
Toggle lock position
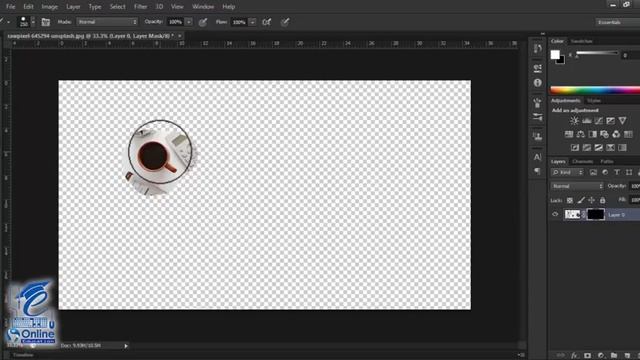click(x=591, y=200)
